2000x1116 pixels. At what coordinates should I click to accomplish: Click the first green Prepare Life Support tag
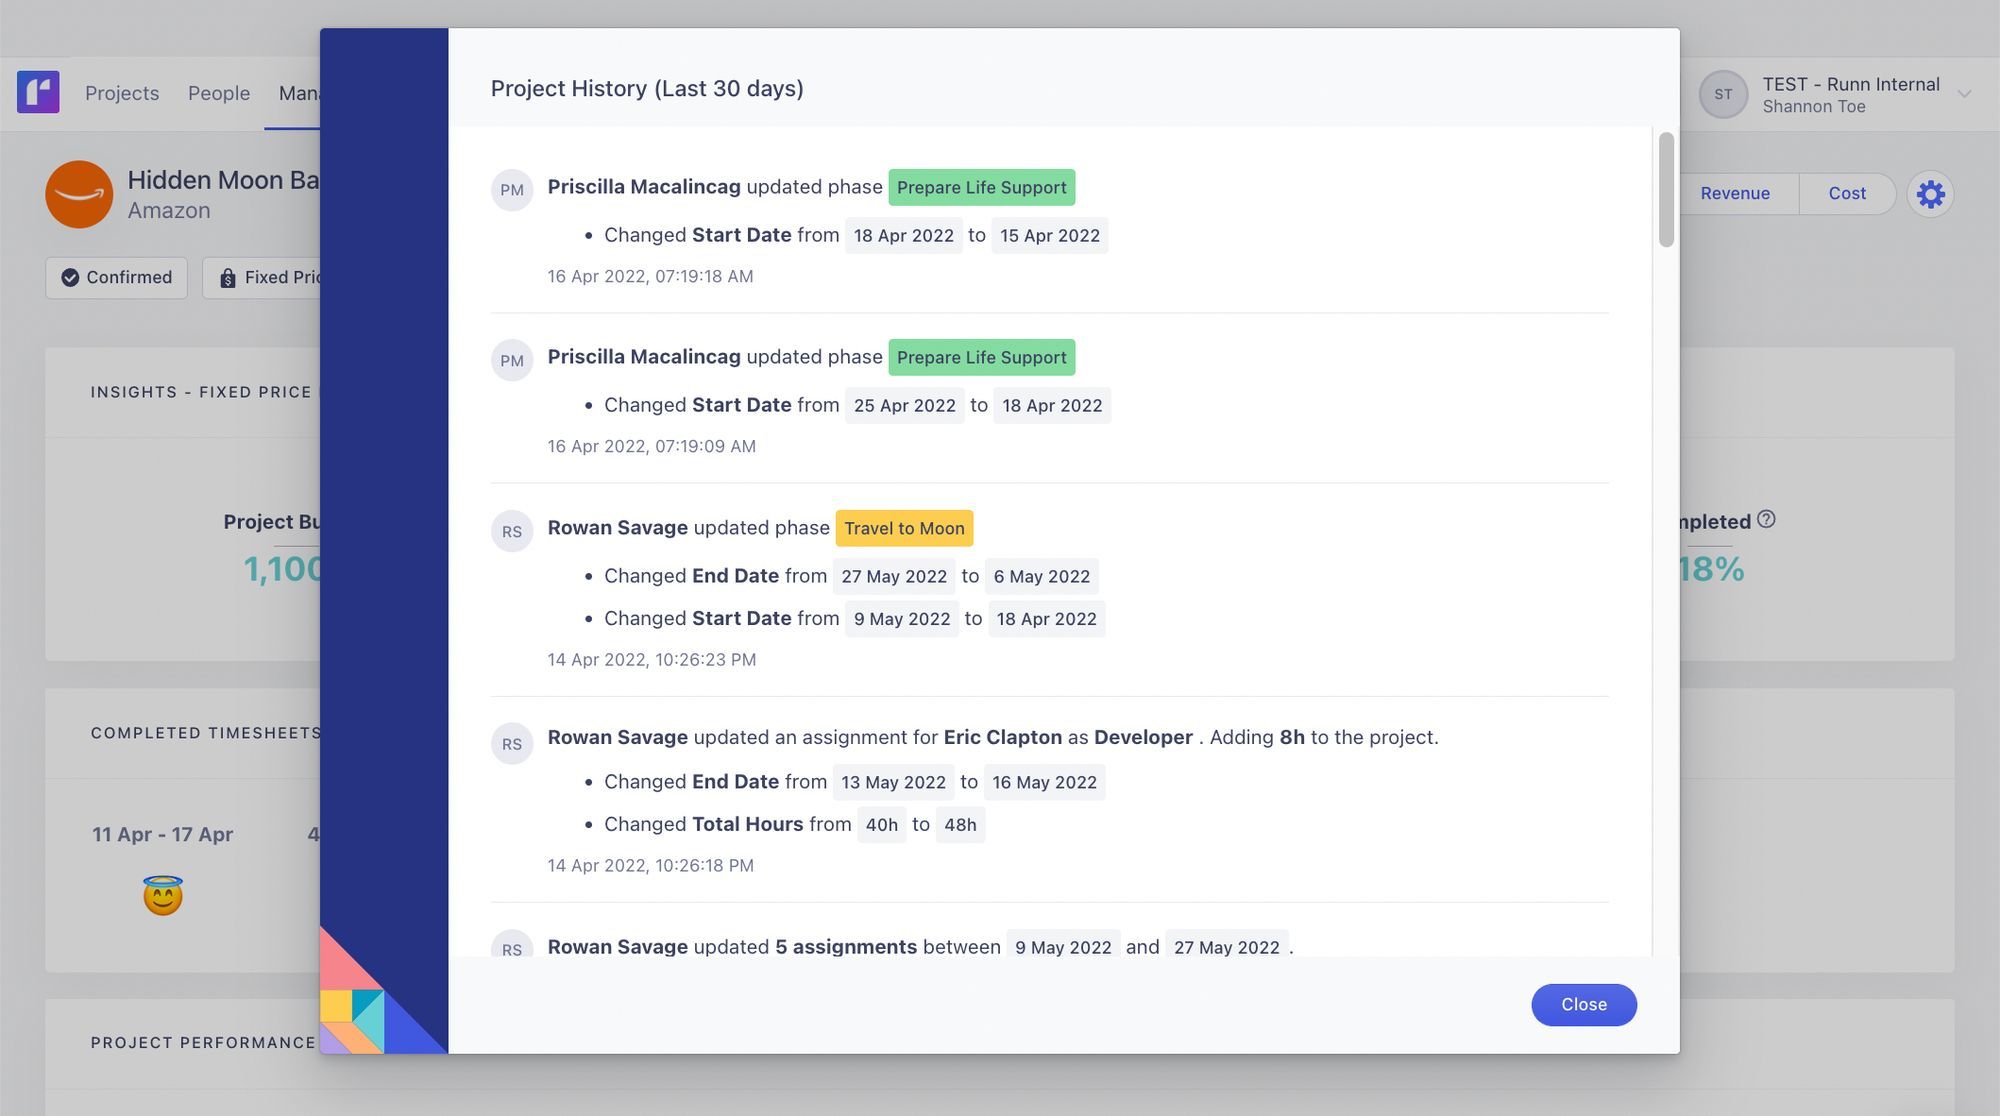pyautogui.click(x=981, y=187)
